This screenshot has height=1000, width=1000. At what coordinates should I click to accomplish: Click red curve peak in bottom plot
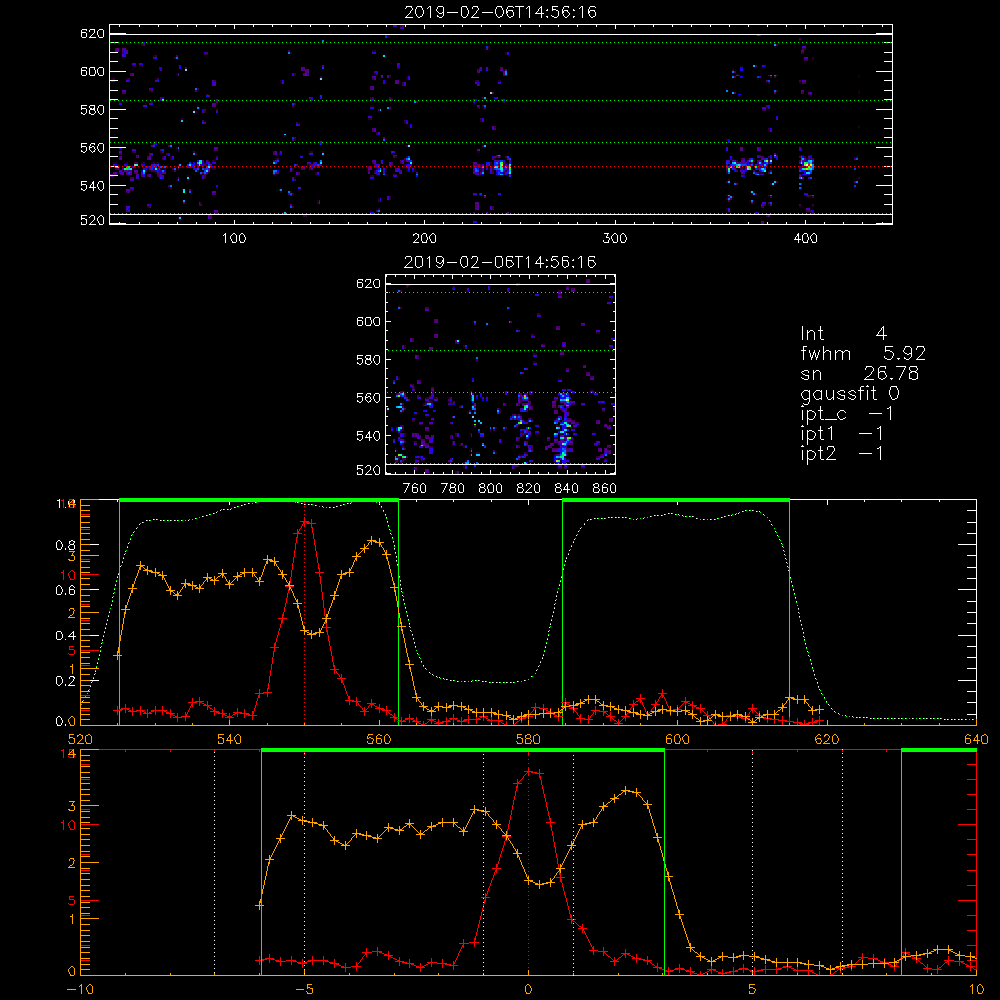click(x=529, y=772)
